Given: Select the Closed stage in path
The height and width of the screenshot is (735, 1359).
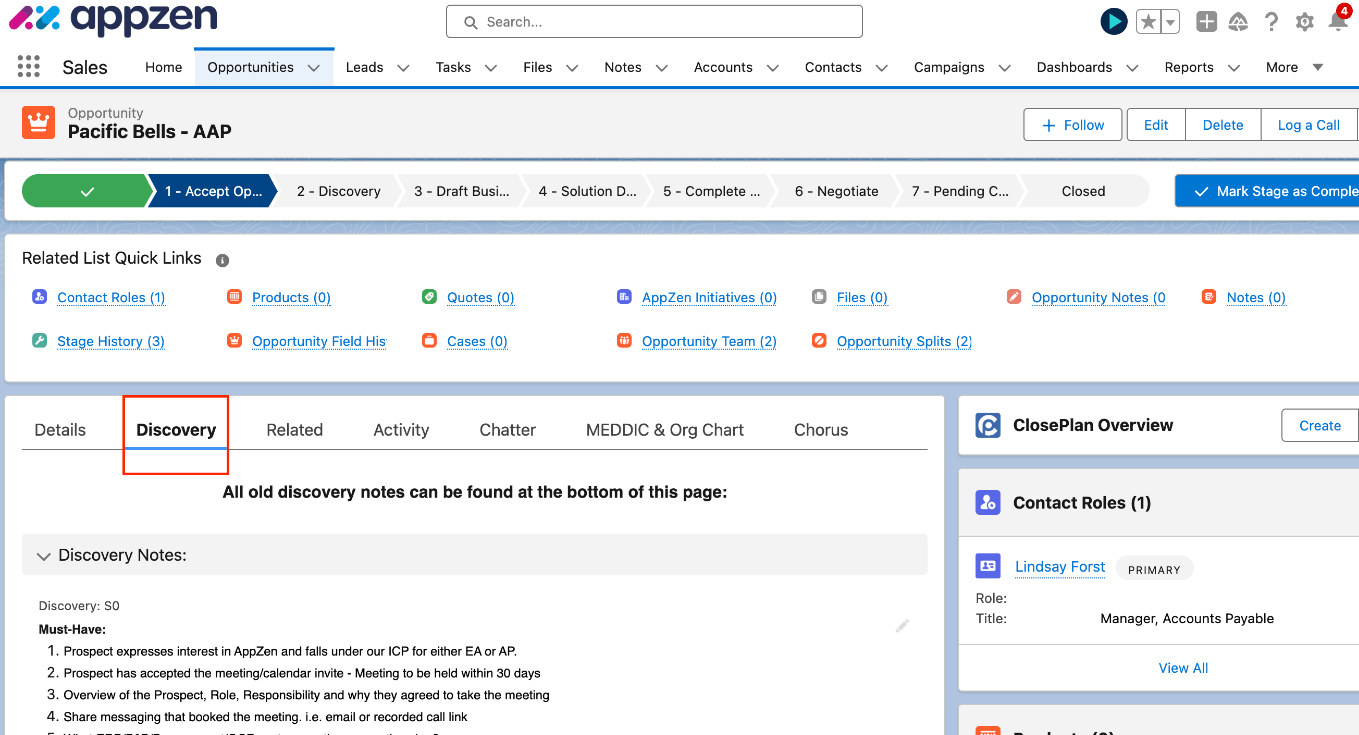Looking at the screenshot, I should 1084,191.
